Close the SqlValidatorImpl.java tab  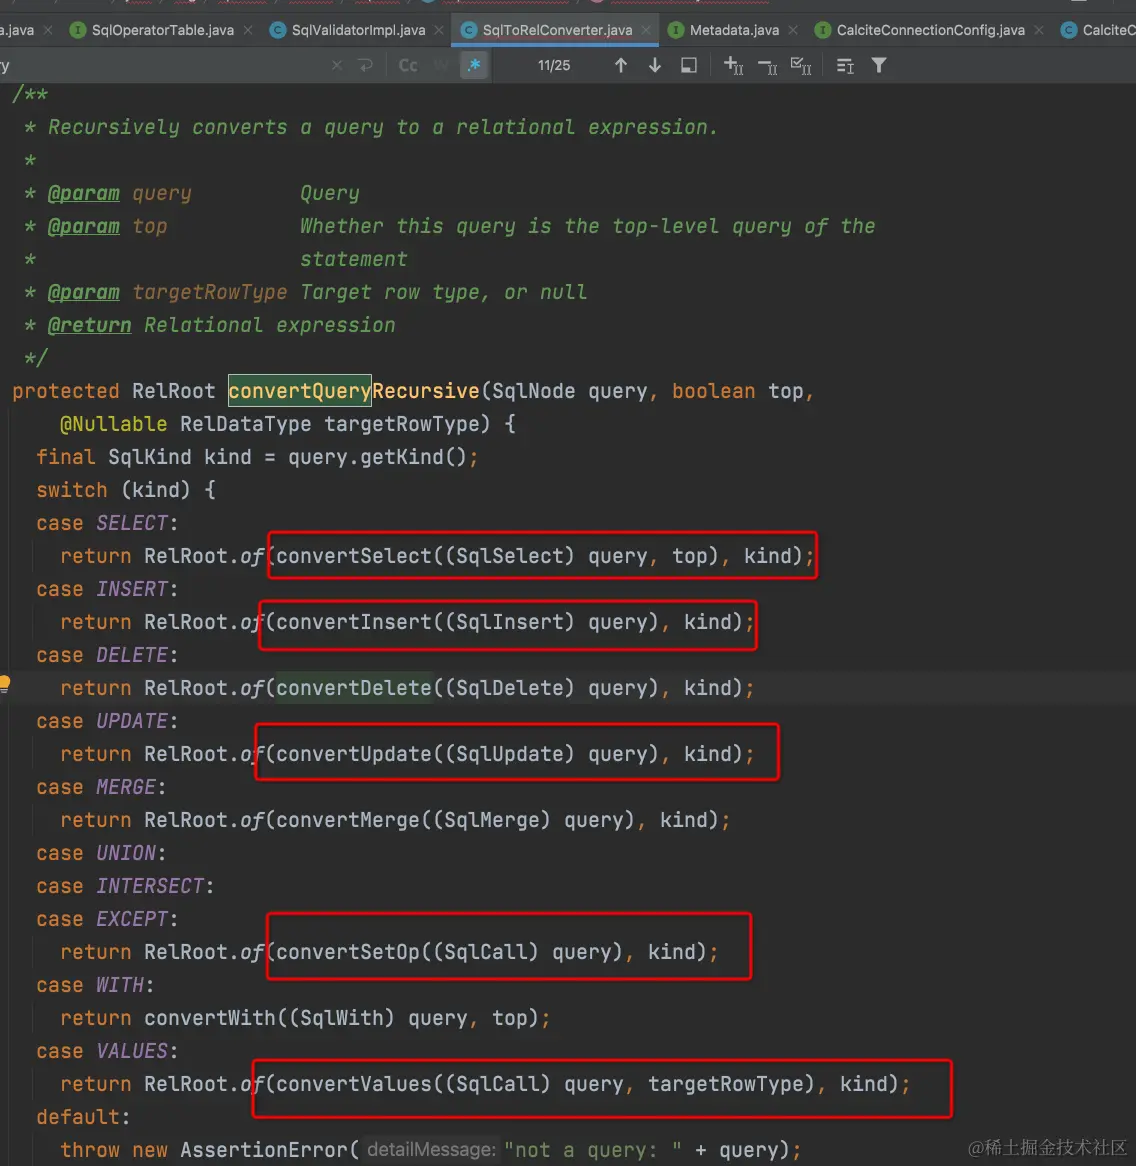439,30
